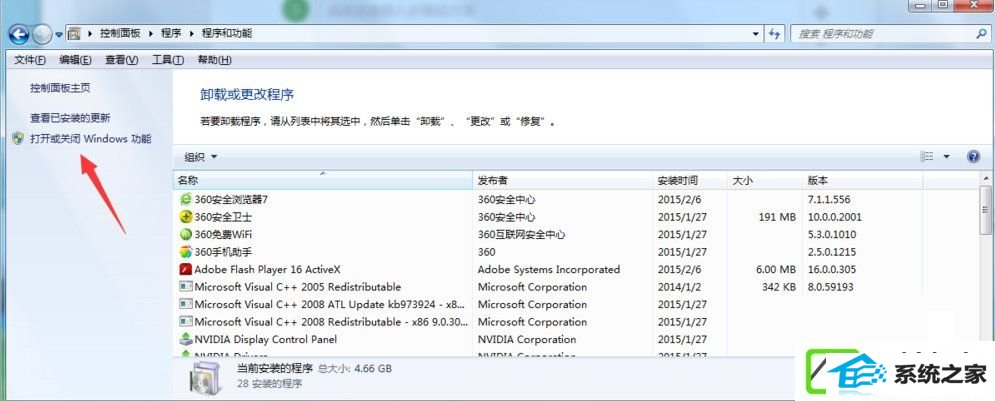Click the Forward navigation arrow button
Viewport: 995px width, 401px height.
[x=41, y=34]
